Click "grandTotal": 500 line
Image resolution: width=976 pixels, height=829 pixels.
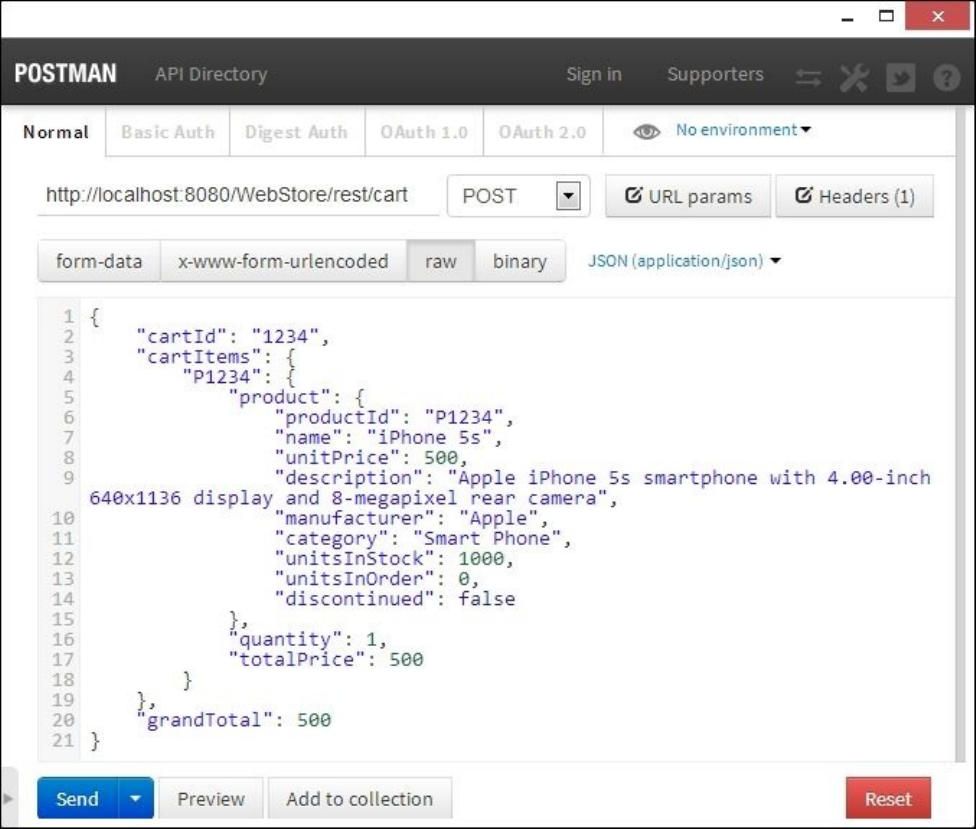(234, 719)
